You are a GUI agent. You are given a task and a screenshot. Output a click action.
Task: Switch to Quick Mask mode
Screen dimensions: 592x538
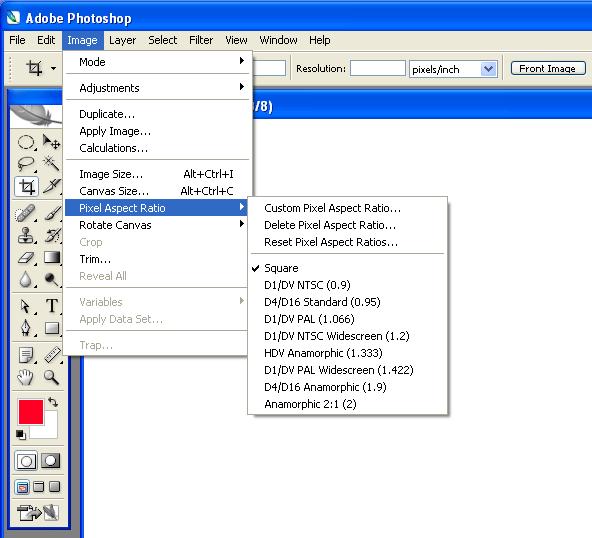[50, 461]
